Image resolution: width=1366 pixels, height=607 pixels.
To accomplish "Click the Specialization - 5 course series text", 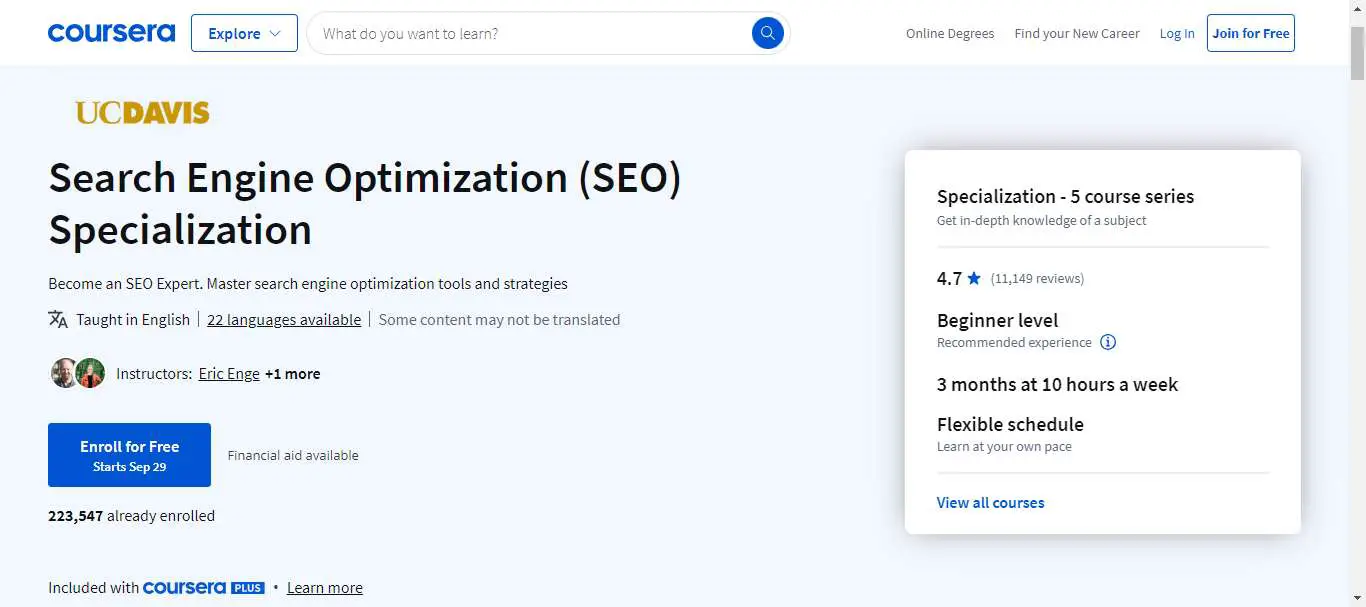I will point(1065,196).
